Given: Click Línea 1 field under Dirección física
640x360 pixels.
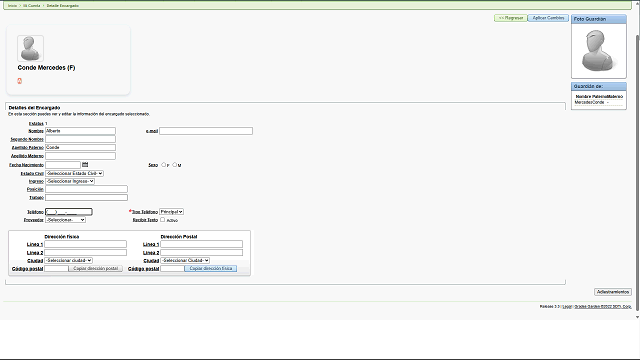Looking at the screenshot, I should pos(86,244).
